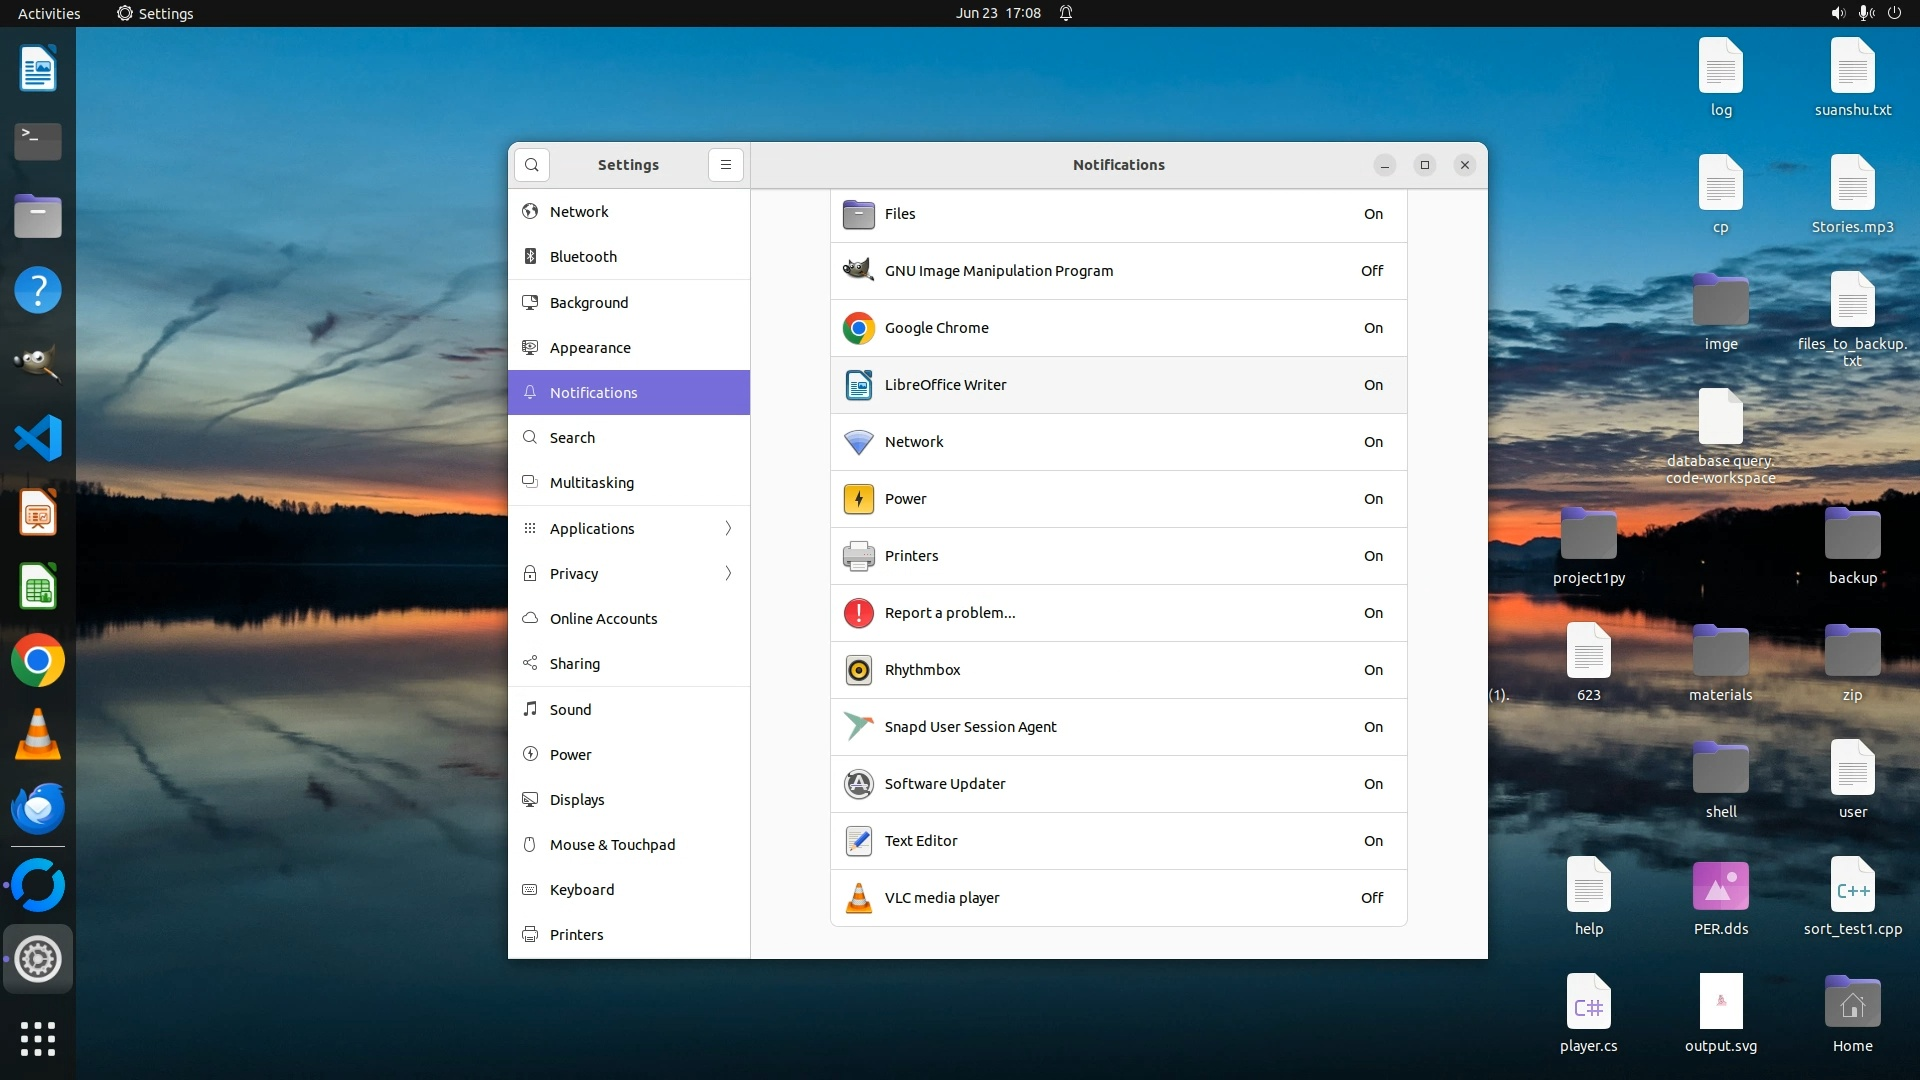This screenshot has height=1080, width=1920.
Task: Open the hamburger menu in Settings sidebar
Action: [726, 165]
